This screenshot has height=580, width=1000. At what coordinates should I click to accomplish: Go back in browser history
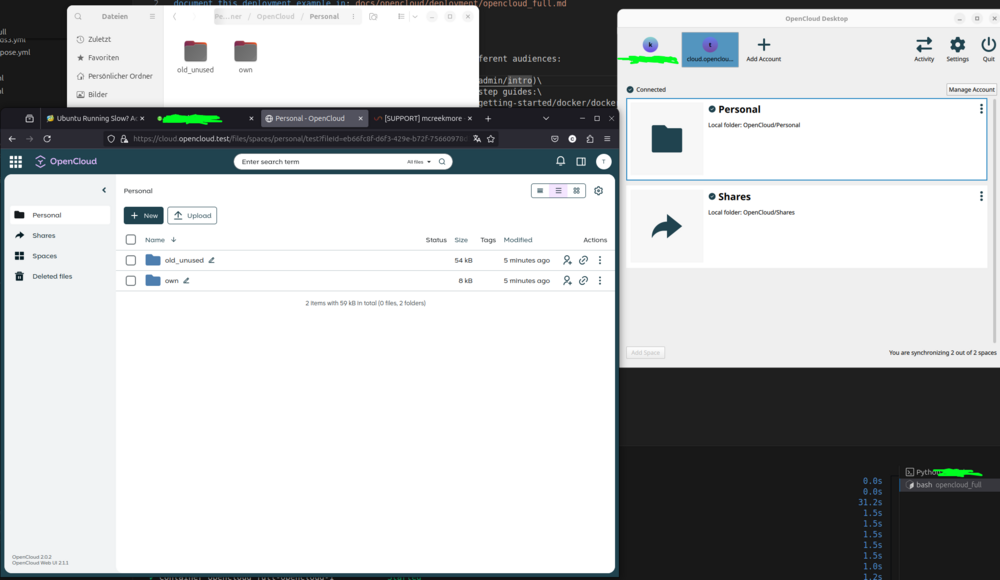tap(12, 138)
